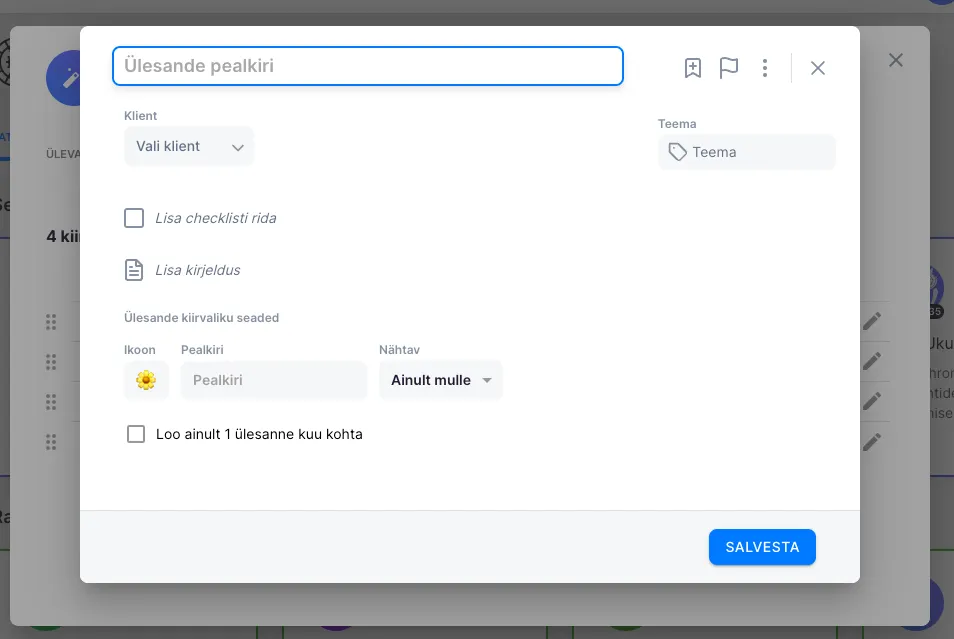Click the tag icon in Teema field
This screenshot has width=954, height=639.
(678, 152)
